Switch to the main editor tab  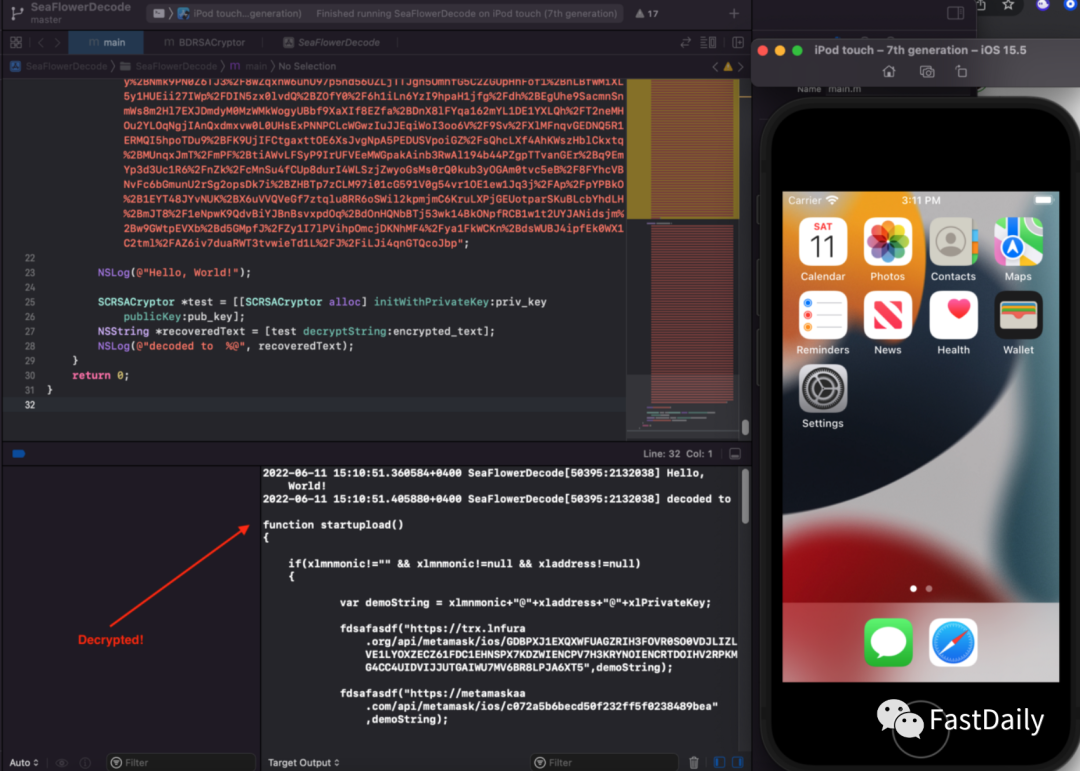tap(106, 43)
